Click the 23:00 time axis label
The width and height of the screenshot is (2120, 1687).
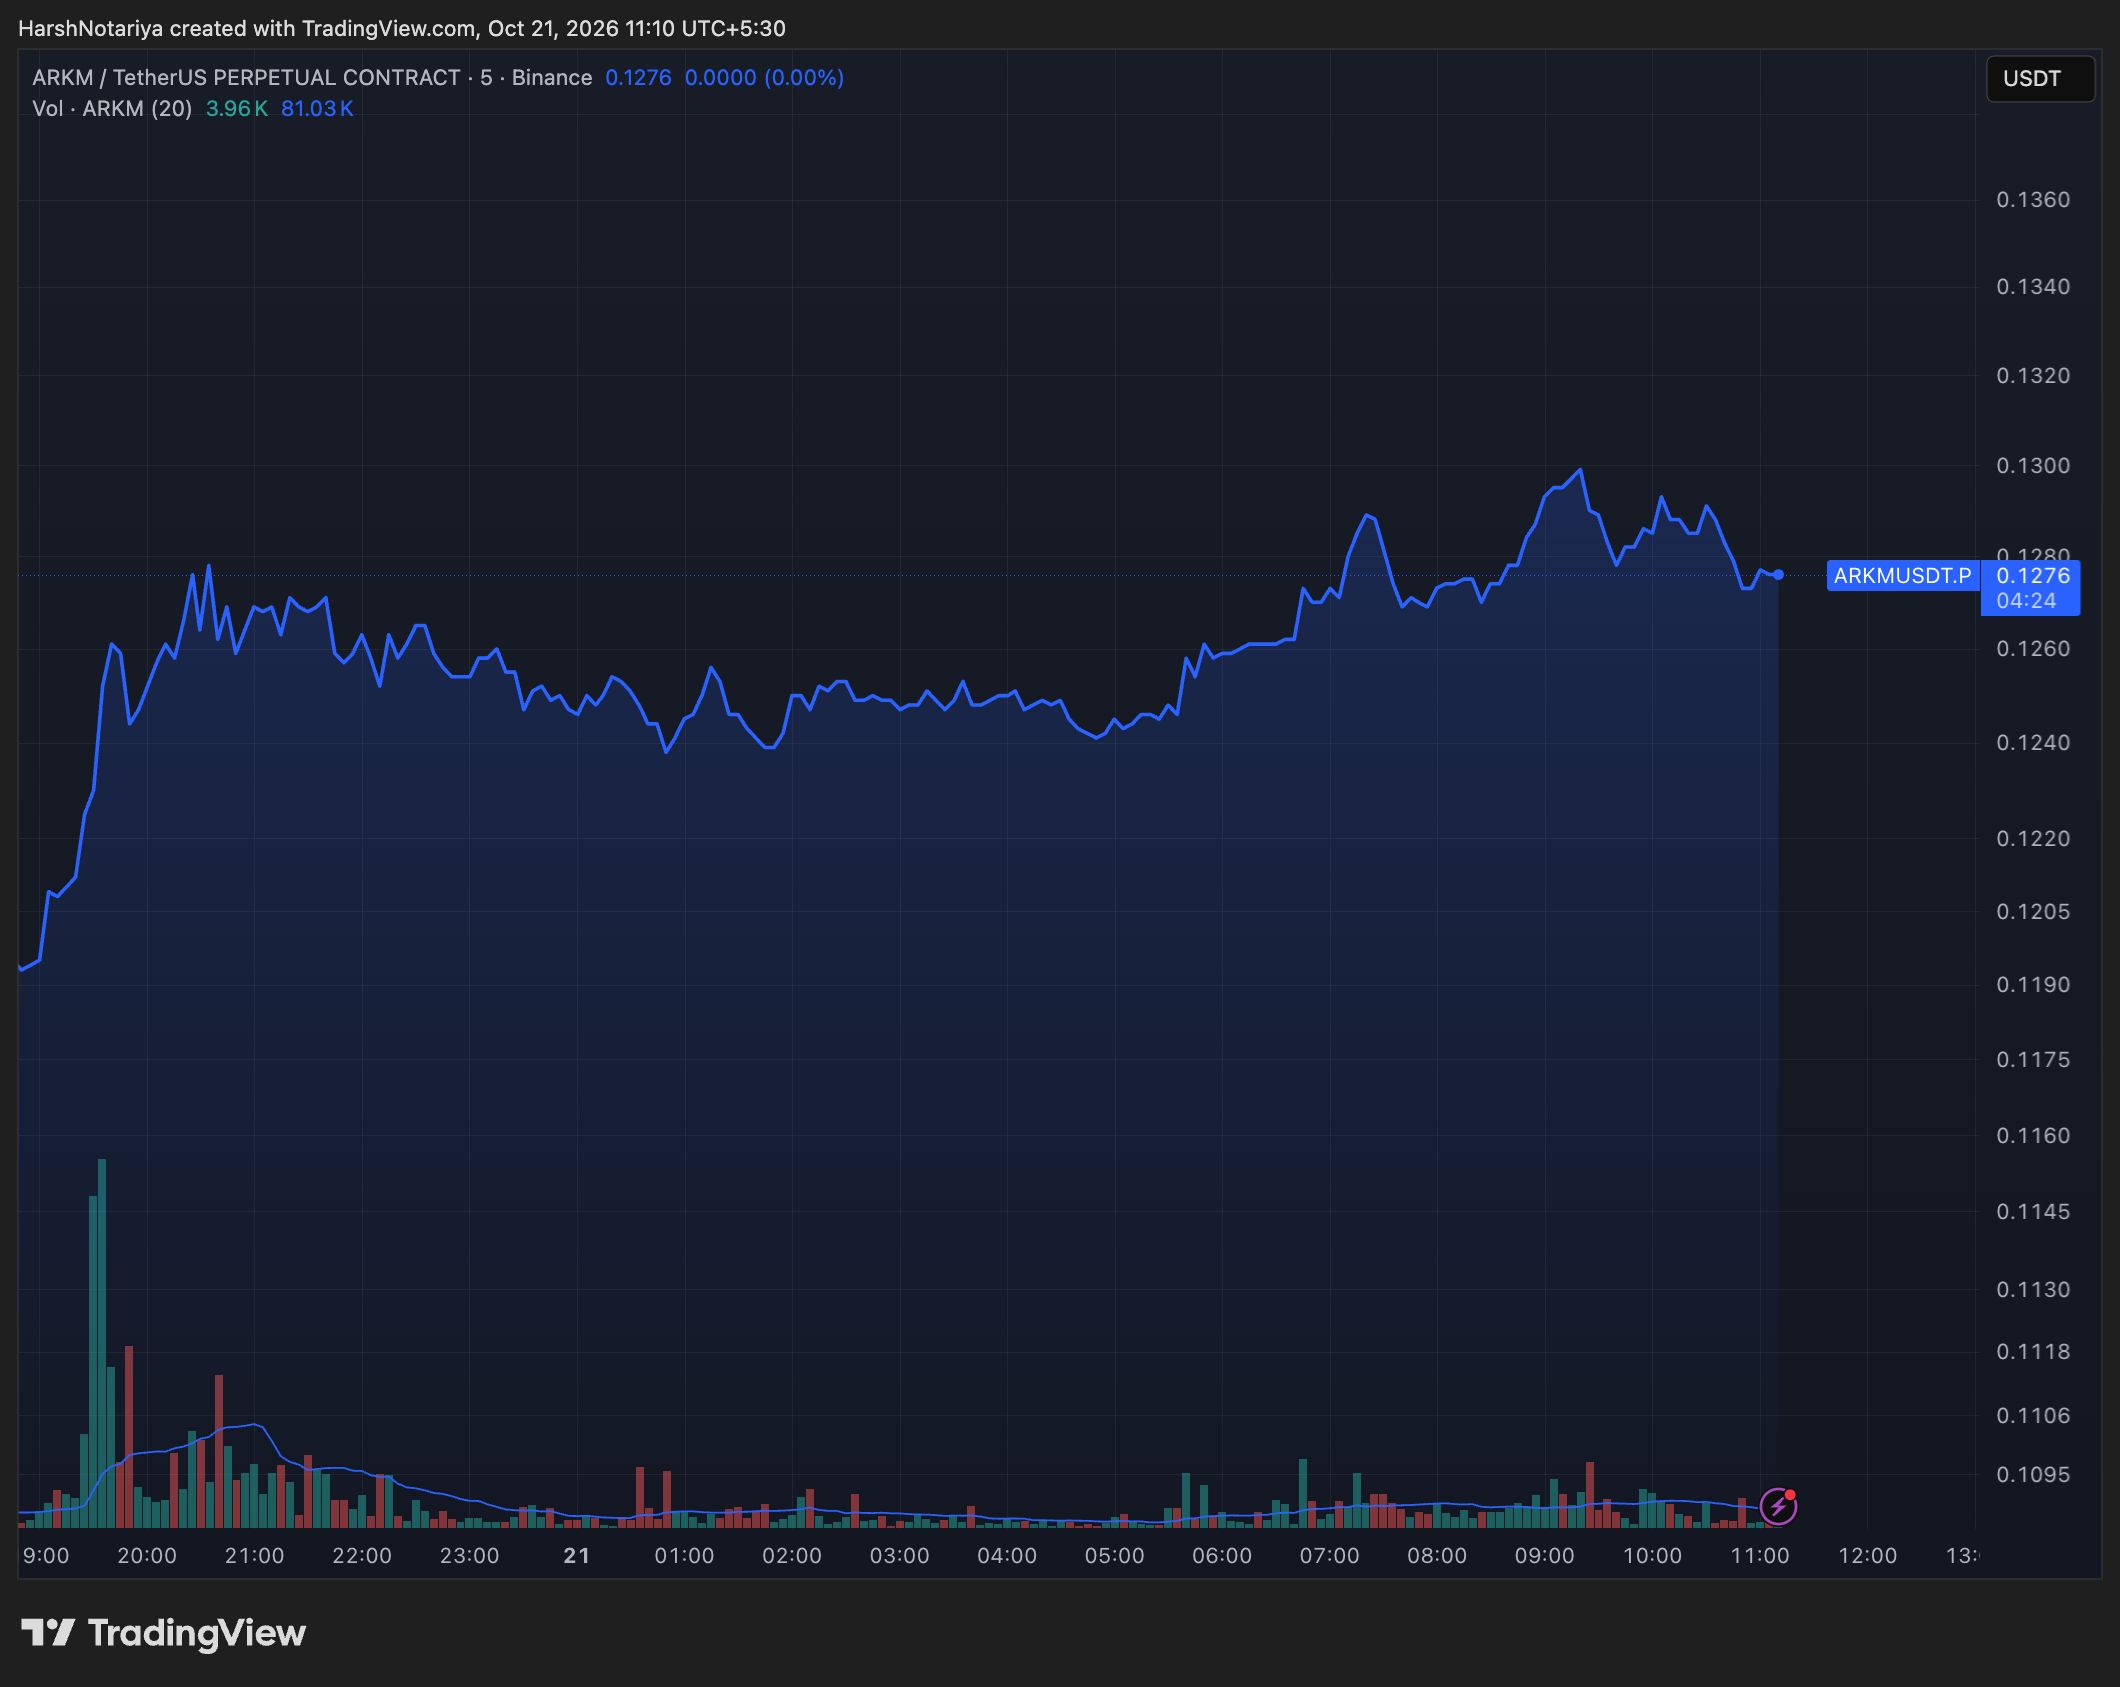click(x=470, y=1556)
